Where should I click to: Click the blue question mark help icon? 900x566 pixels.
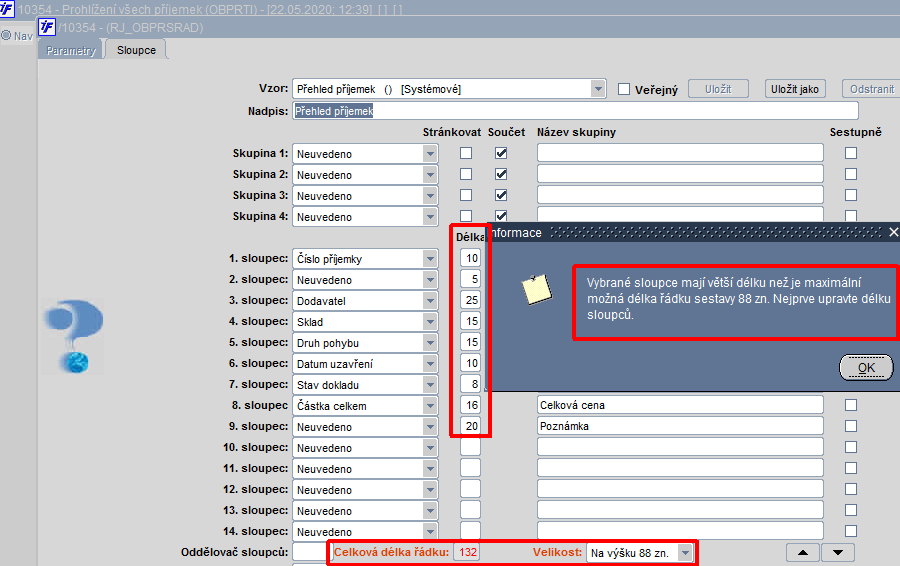(x=74, y=336)
